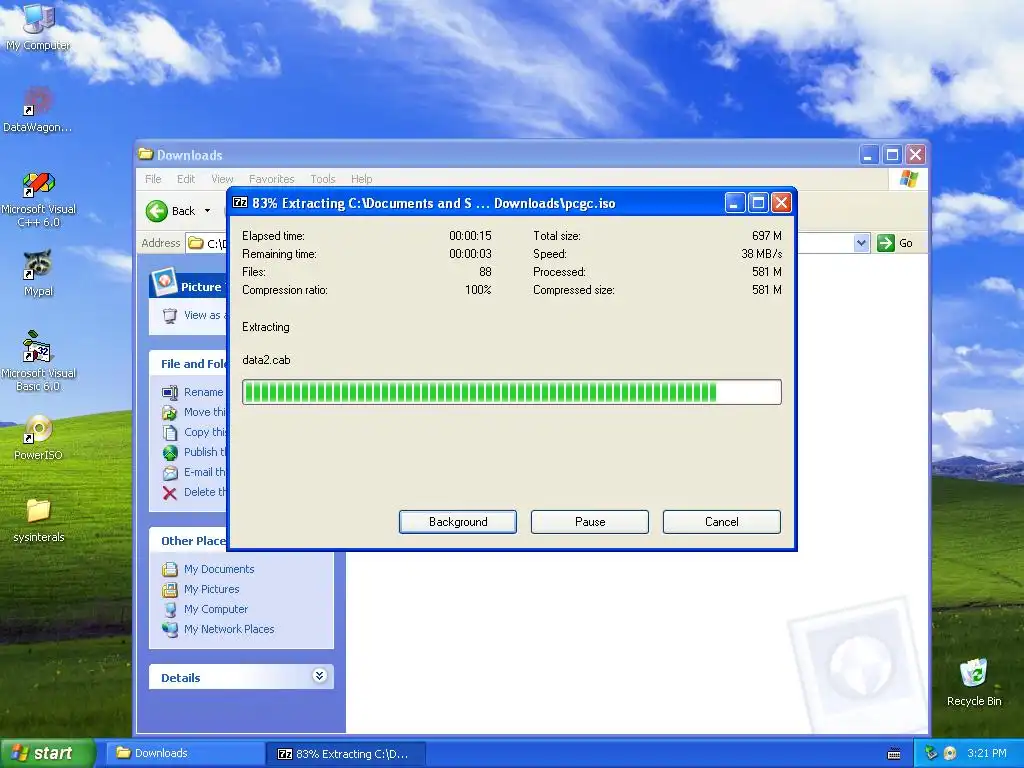Viewport: 1024px width, 768px height.
Task: Maximize the extraction dialog
Action: [x=758, y=203]
